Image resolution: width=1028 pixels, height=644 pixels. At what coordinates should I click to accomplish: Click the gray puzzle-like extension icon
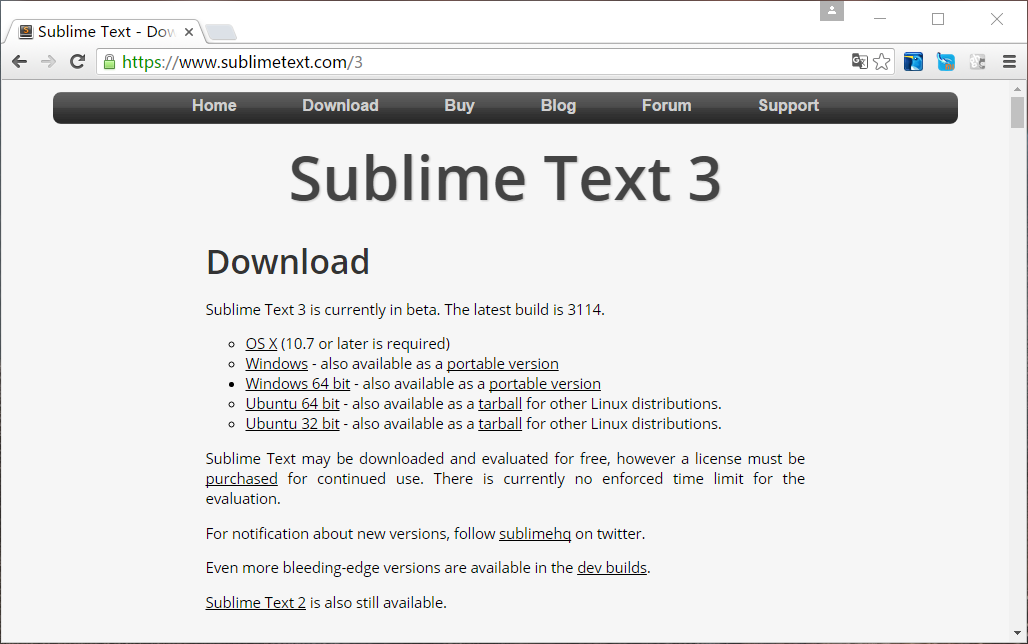978,62
